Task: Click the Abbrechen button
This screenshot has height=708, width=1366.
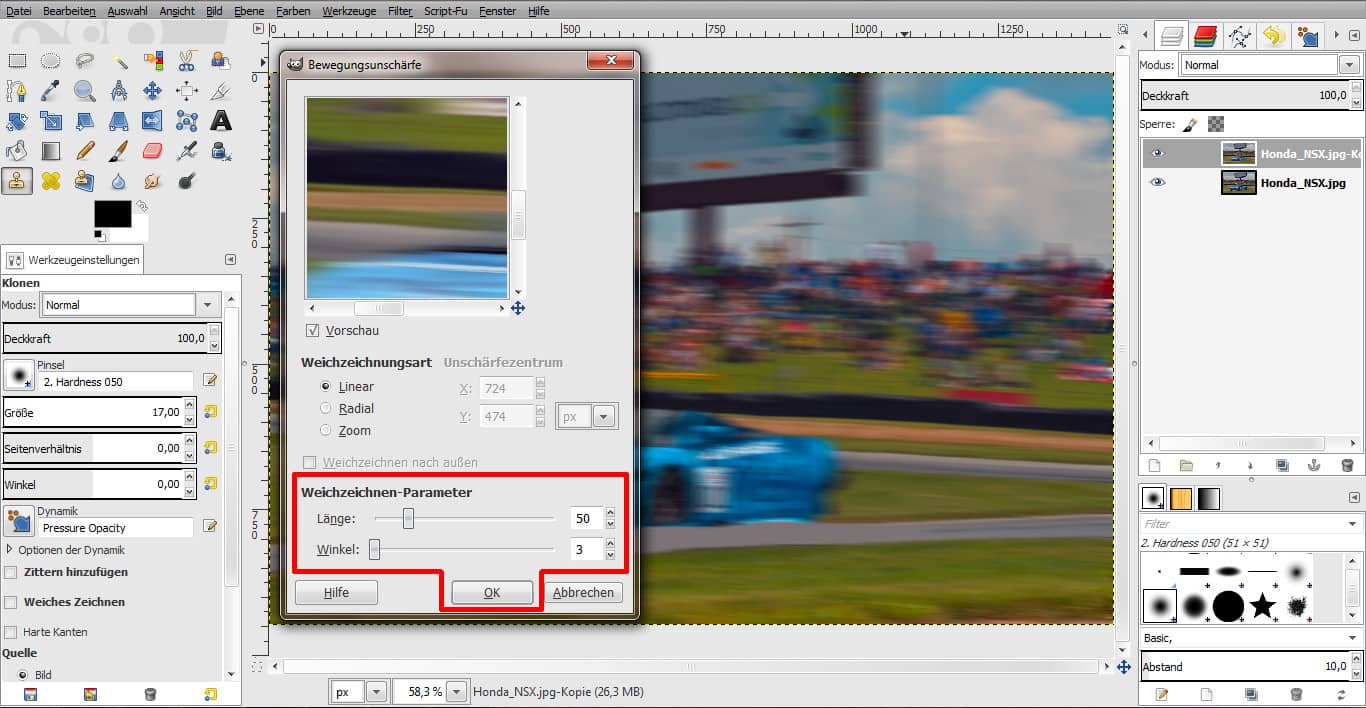Action: pos(583,592)
